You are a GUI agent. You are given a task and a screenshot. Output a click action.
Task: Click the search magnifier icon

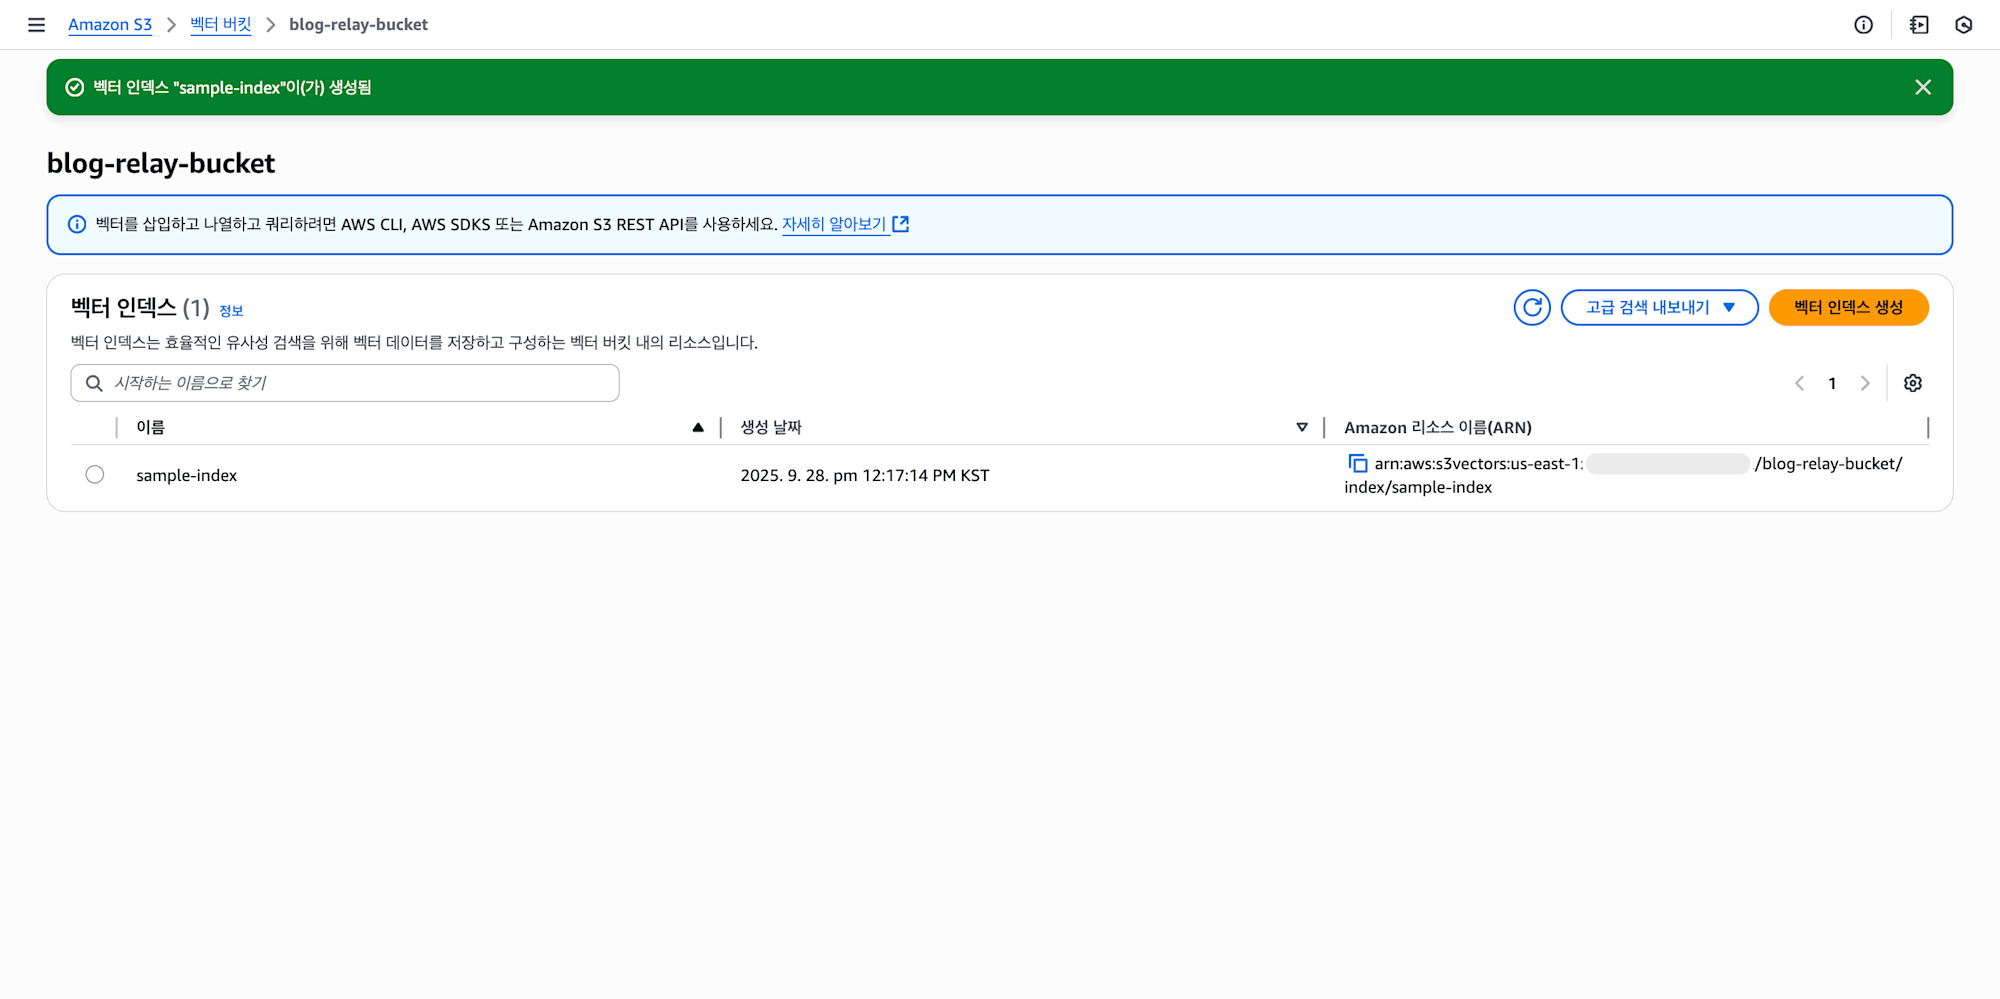tap(94, 383)
